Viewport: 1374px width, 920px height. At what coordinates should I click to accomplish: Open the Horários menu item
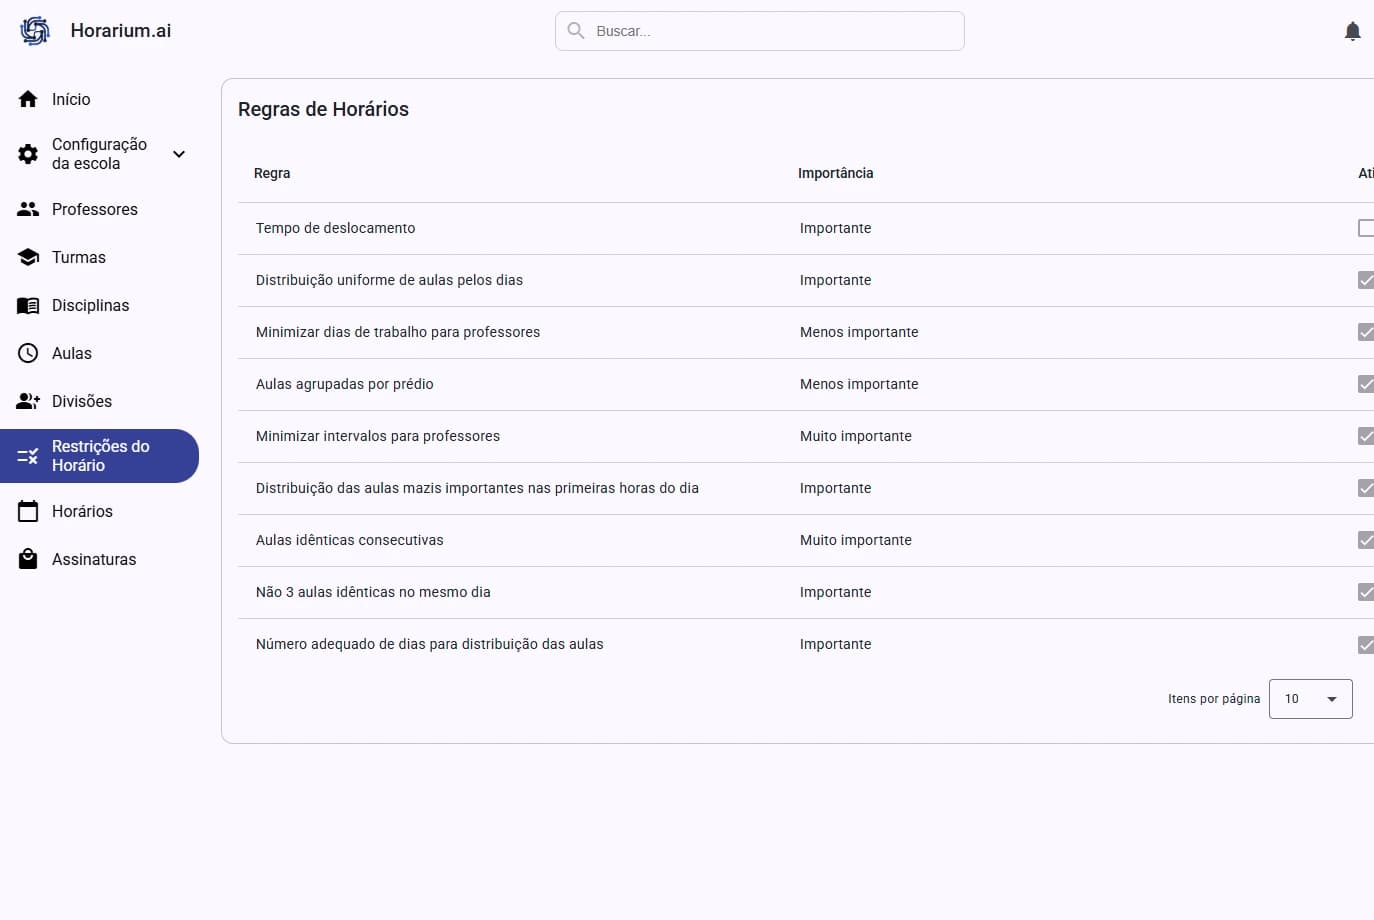coord(82,511)
